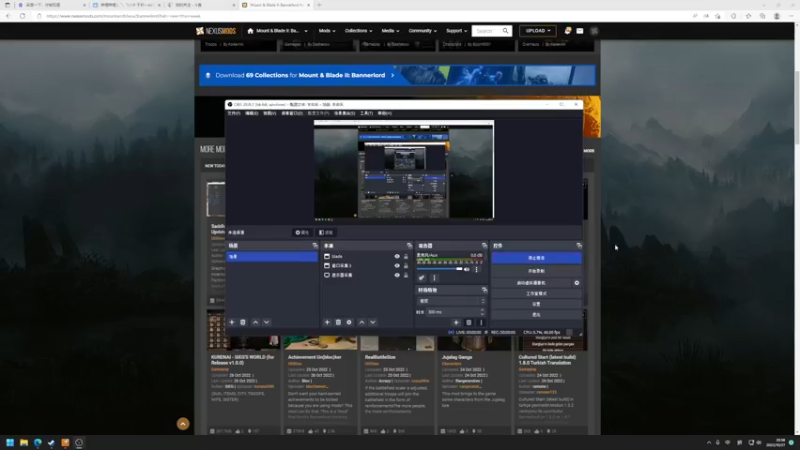Open OBS settings from controls panel
Viewport: 800px width, 450px height.
tap(536, 304)
